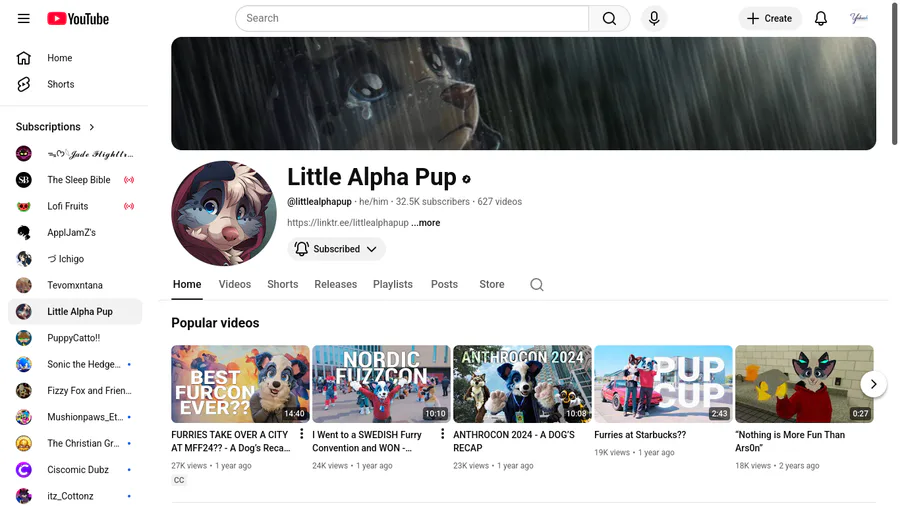Open the account avatar menu
Viewport: 900px width, 506px height.
point(859,18)
